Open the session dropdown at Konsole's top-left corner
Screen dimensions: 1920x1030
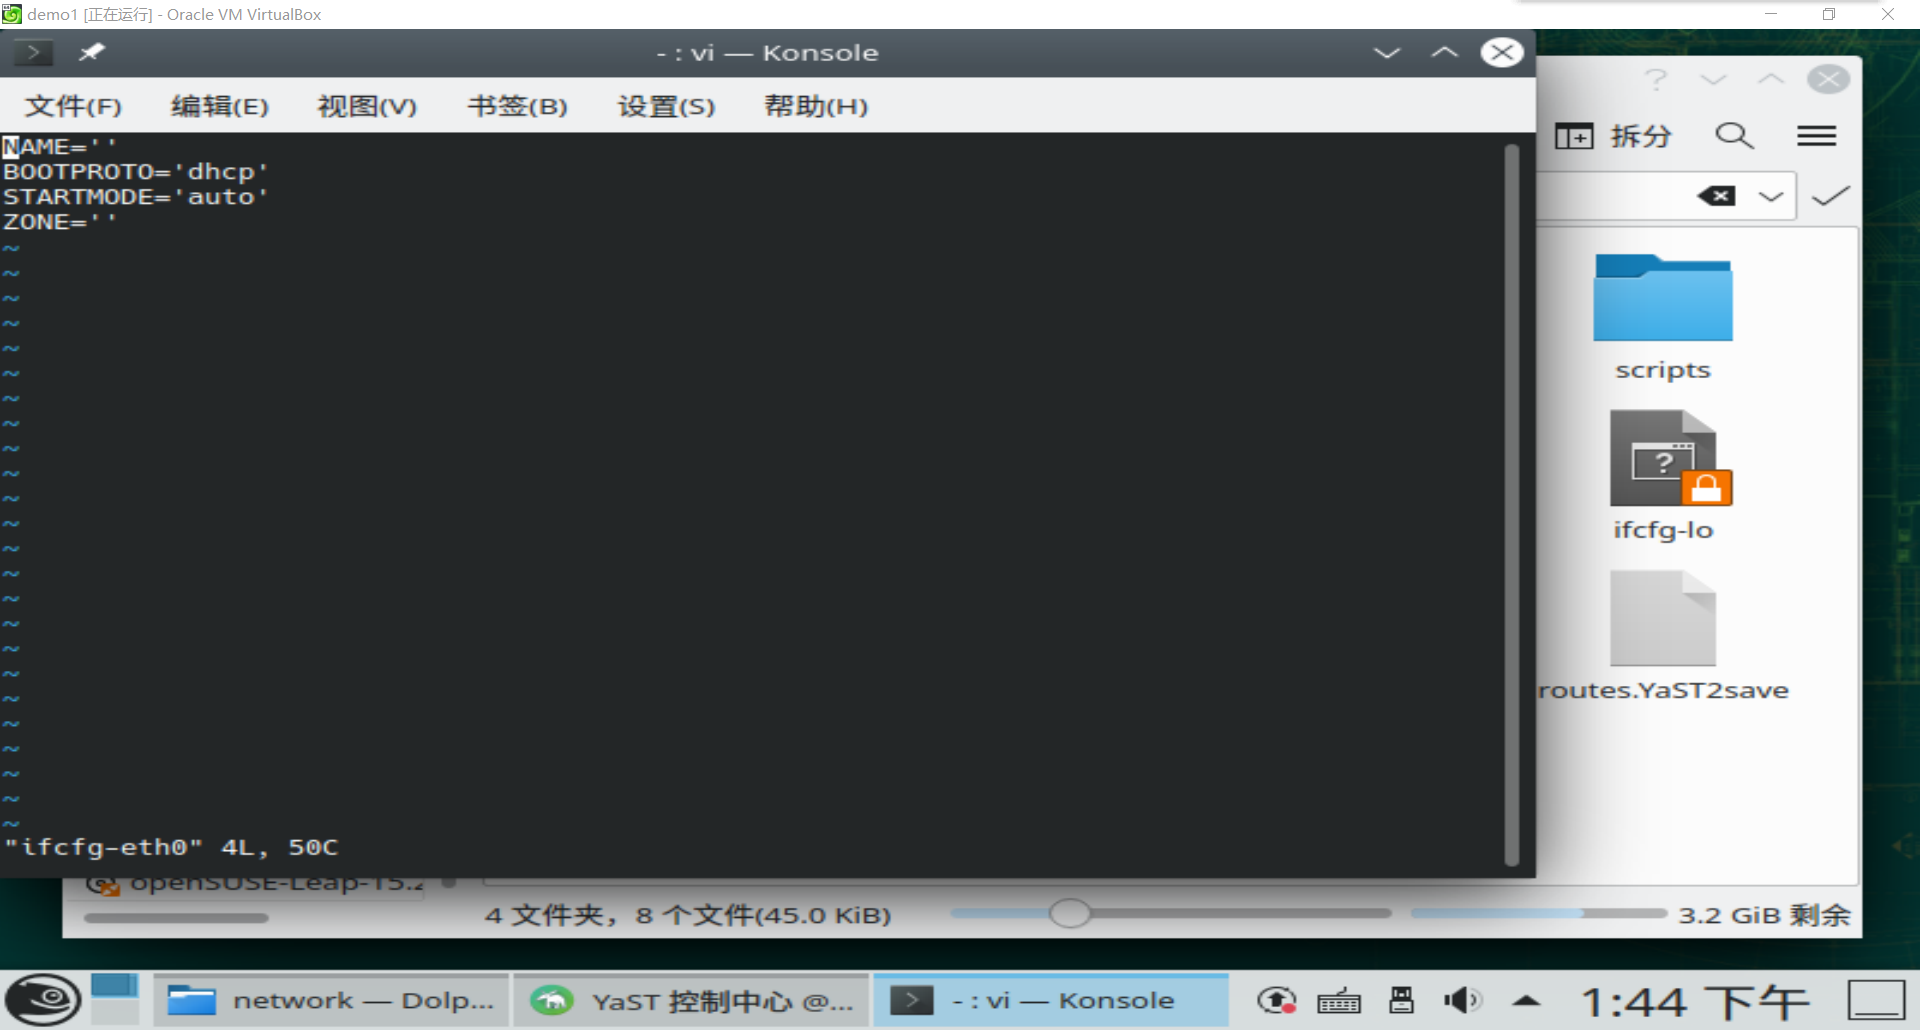[31, 52]
